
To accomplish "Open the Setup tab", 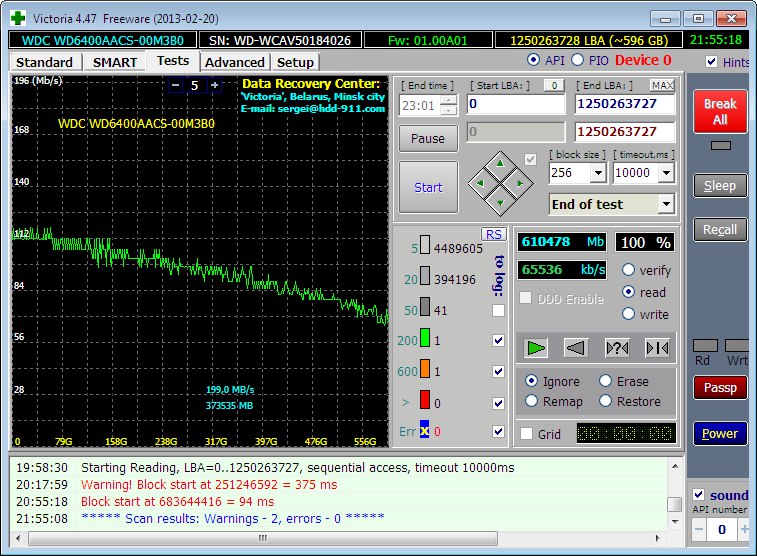I will (295, 62).
